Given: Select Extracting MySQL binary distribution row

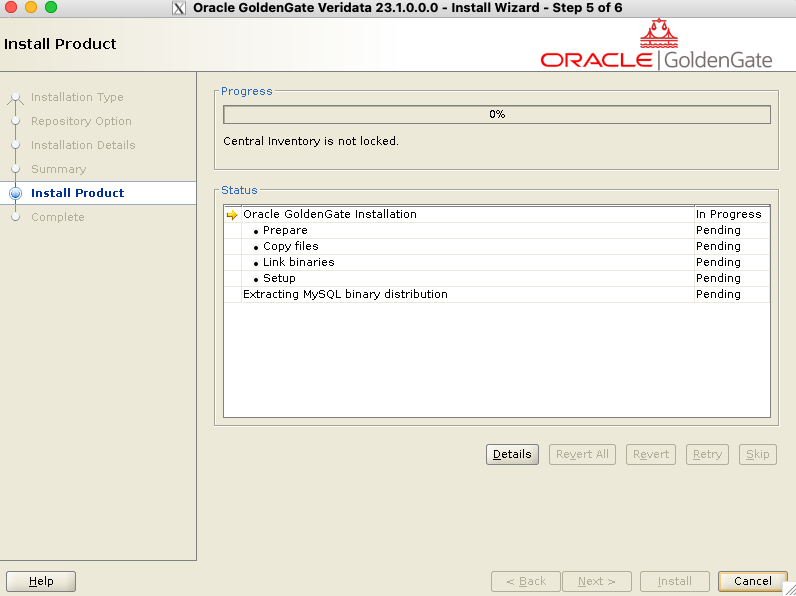Looking at the screenshot, I should tap(345, 294).
